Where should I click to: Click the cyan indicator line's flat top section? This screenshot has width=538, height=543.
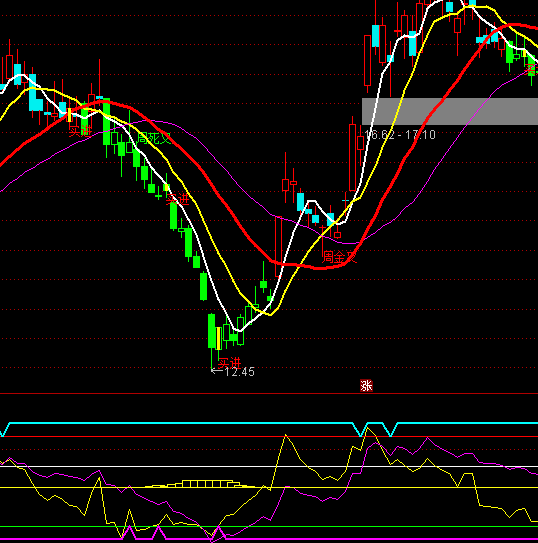point(180,423)
